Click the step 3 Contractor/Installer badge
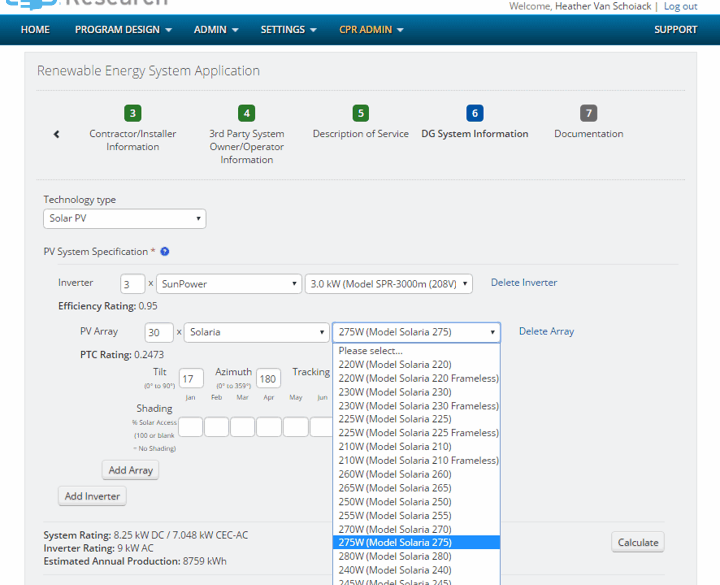The width and height of the screenshot is (720, 585). 133,113
